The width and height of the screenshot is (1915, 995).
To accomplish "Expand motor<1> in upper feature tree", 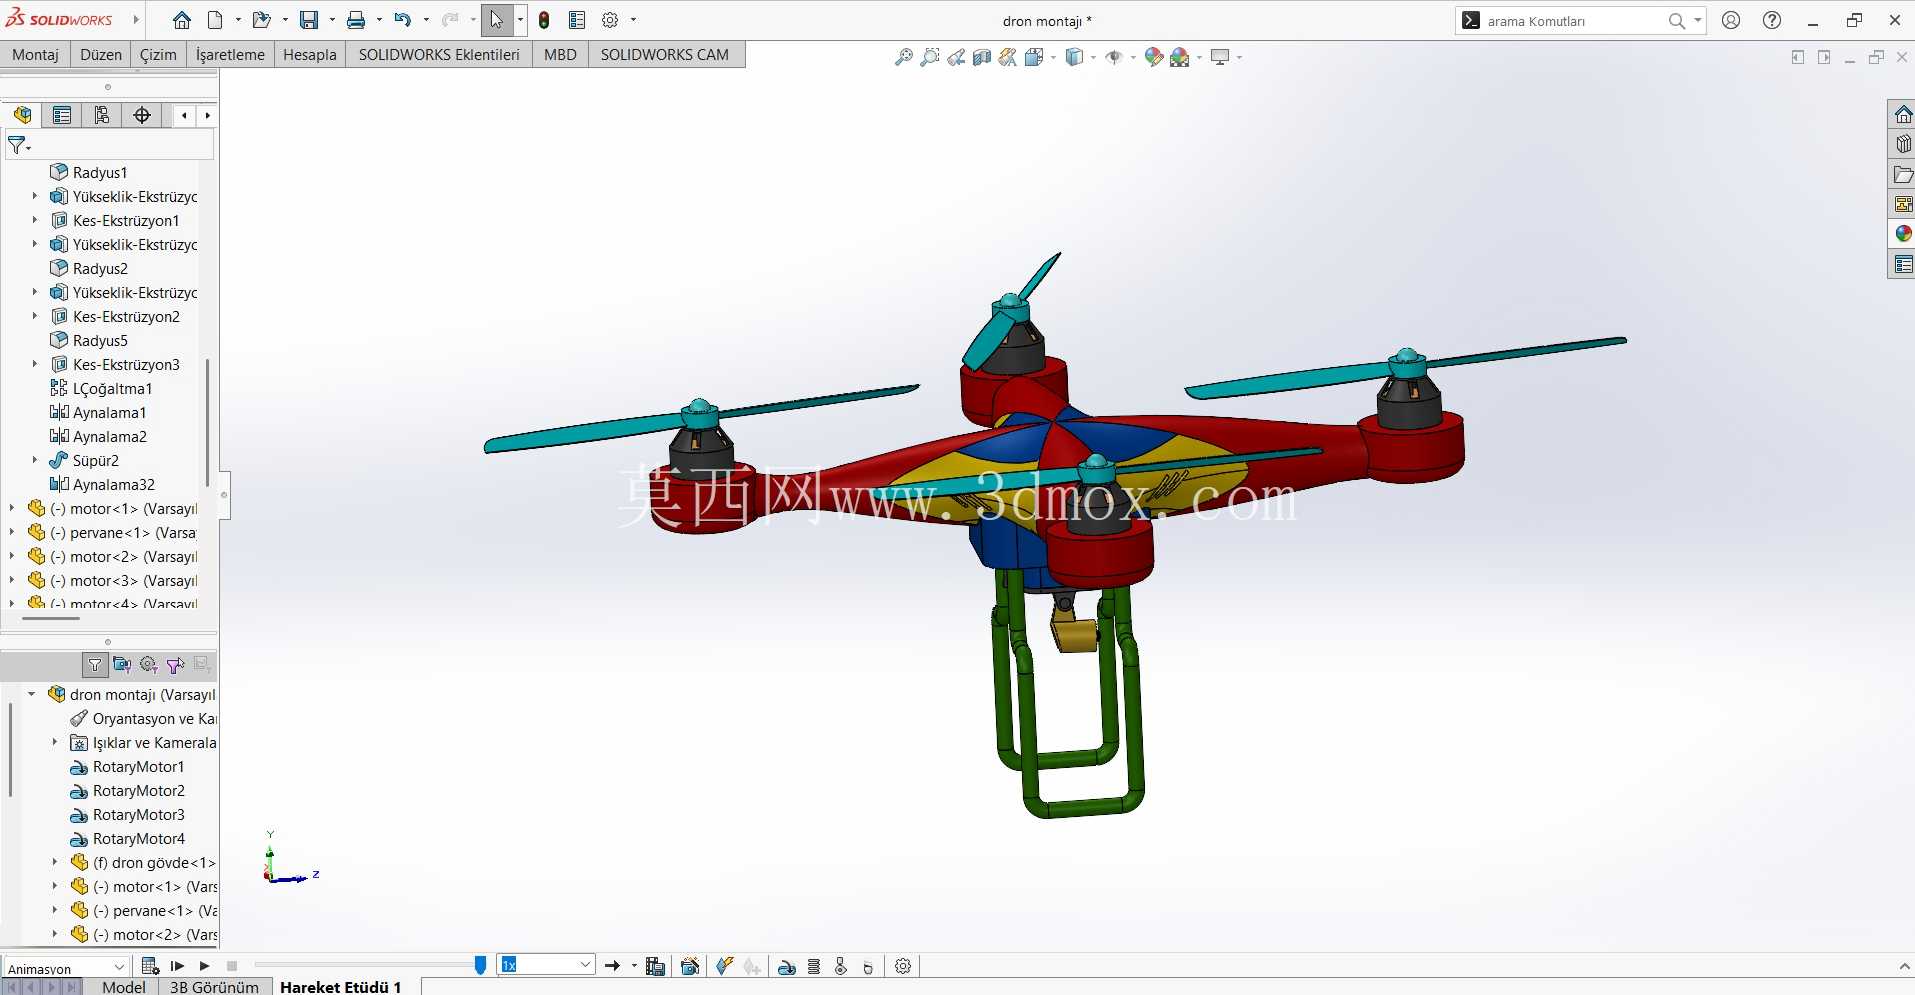I will [x=12, y=508].
